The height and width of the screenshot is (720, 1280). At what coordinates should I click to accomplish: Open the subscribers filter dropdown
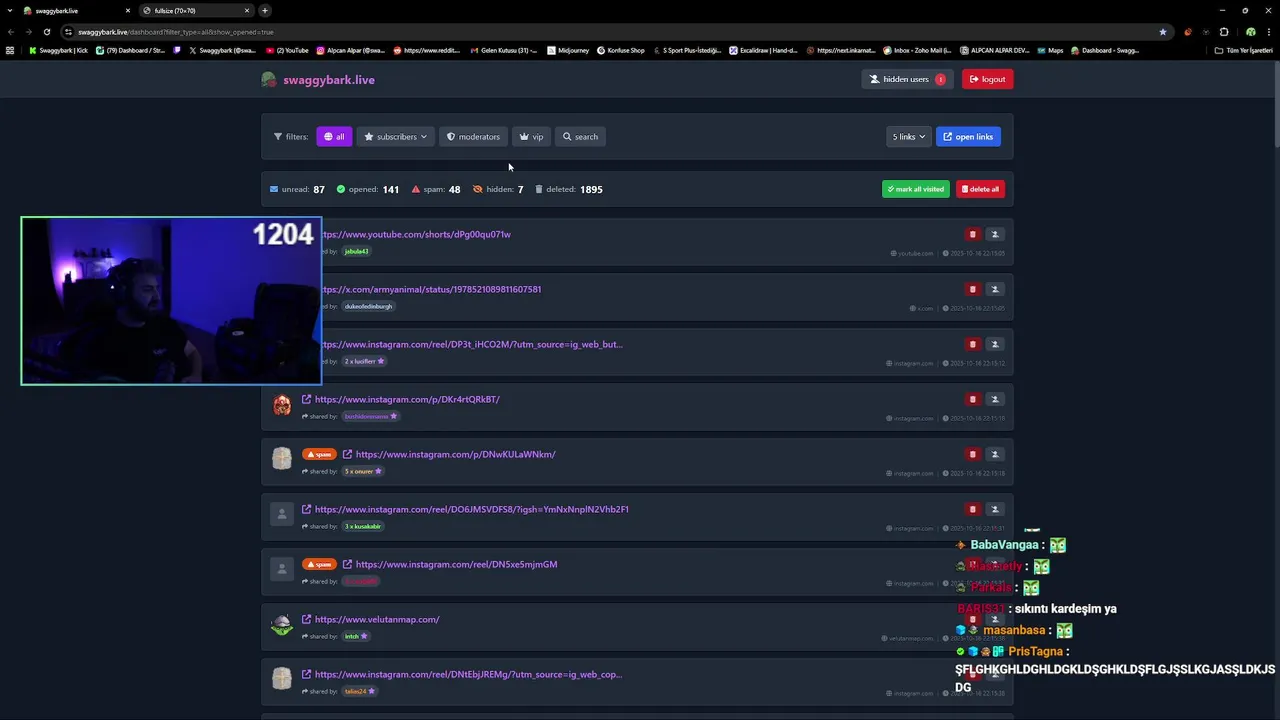pos(396,137)
